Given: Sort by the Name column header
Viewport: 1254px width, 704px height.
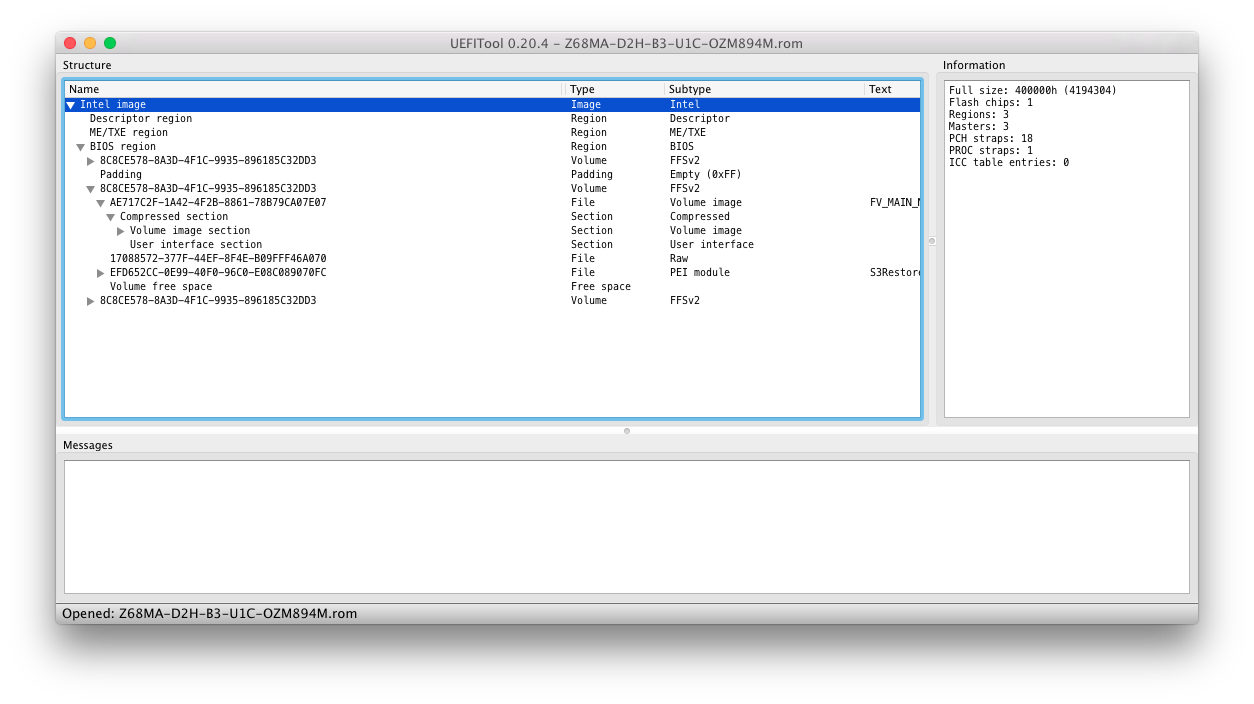Looking at the screenshot, I should pyautogui.click(x=300, y=89).
